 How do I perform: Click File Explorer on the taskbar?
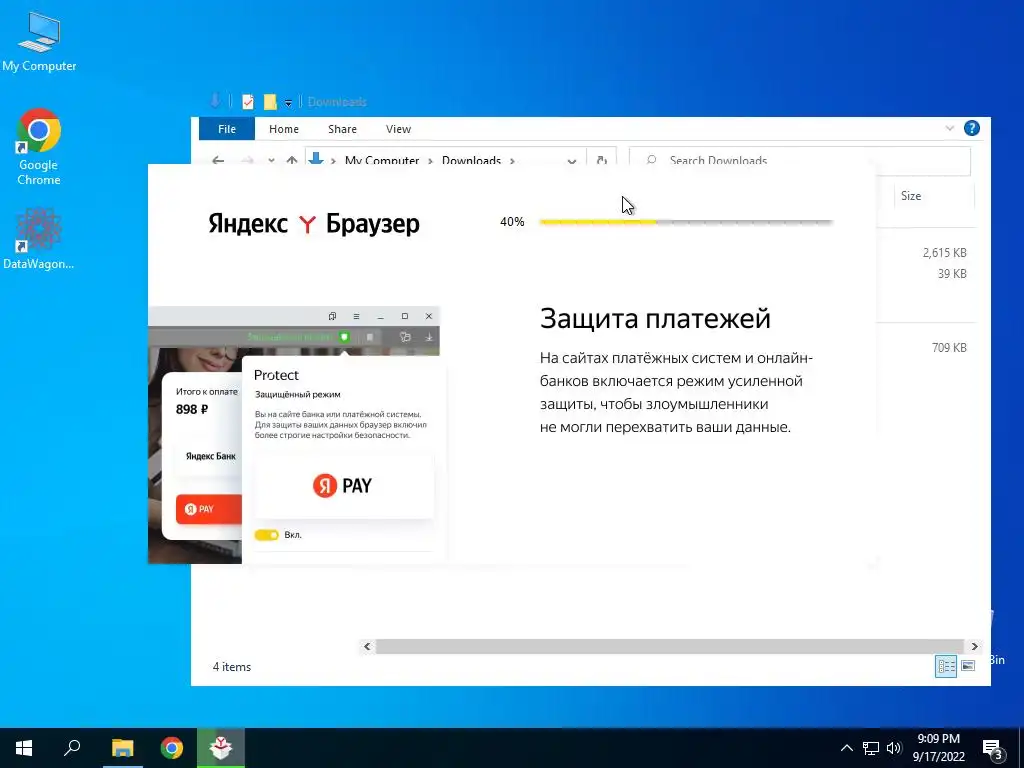[x=122, y=748]
